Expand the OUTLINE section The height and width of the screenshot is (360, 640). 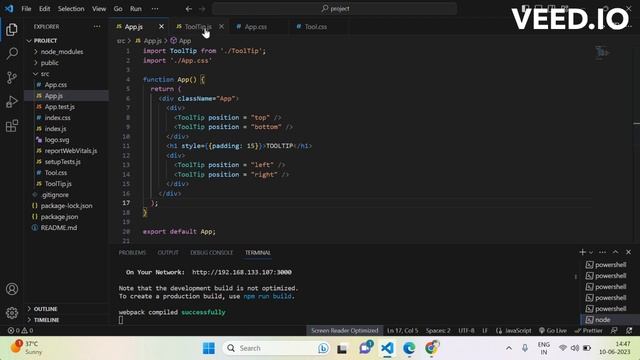45,309
